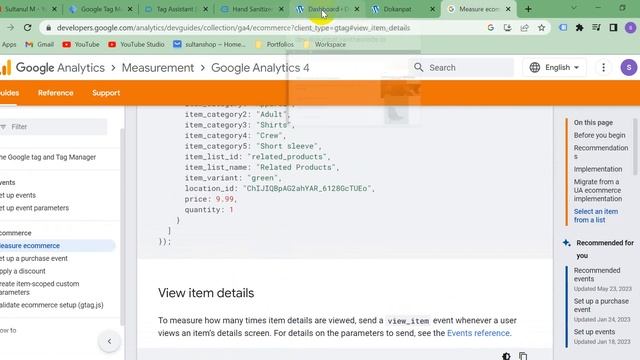Switch to the Google Tag Manager tab

(100, 9)
